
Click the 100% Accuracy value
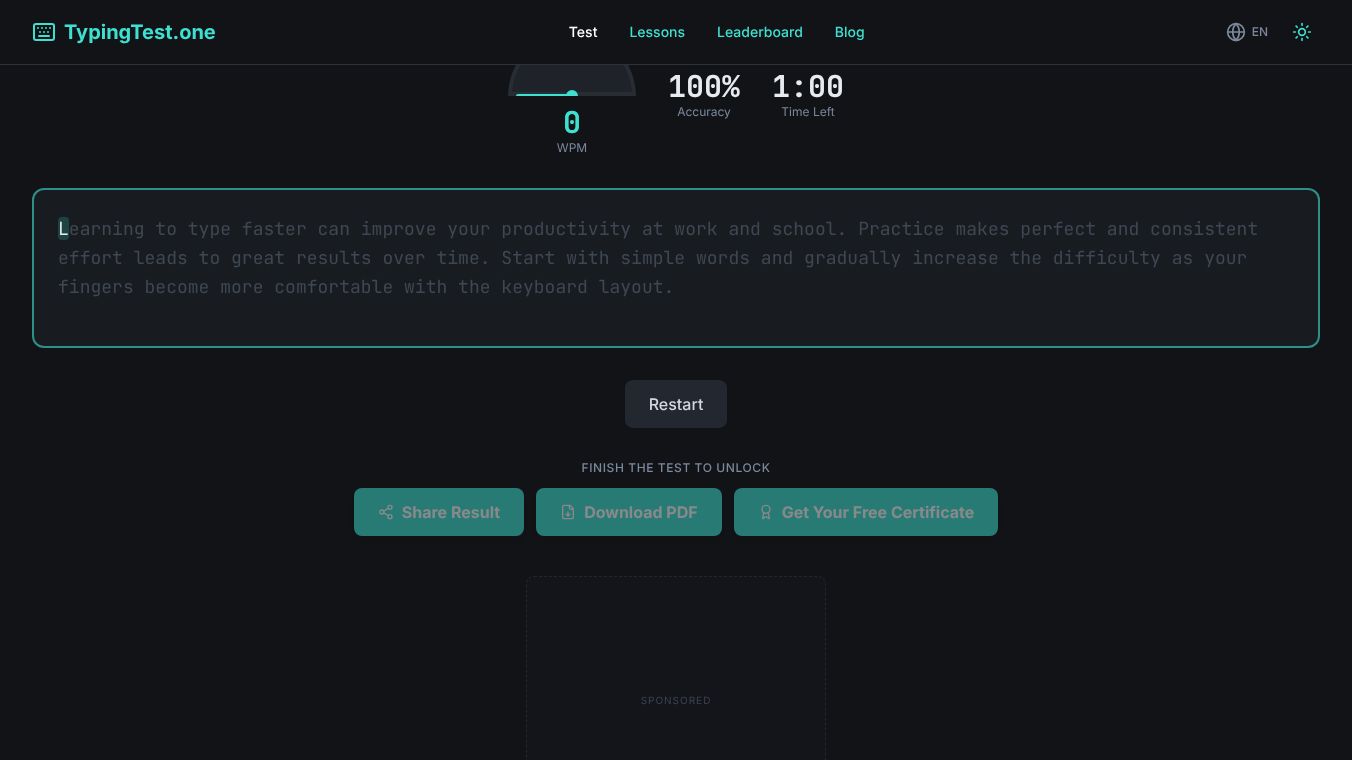click(x=704, y=87)
